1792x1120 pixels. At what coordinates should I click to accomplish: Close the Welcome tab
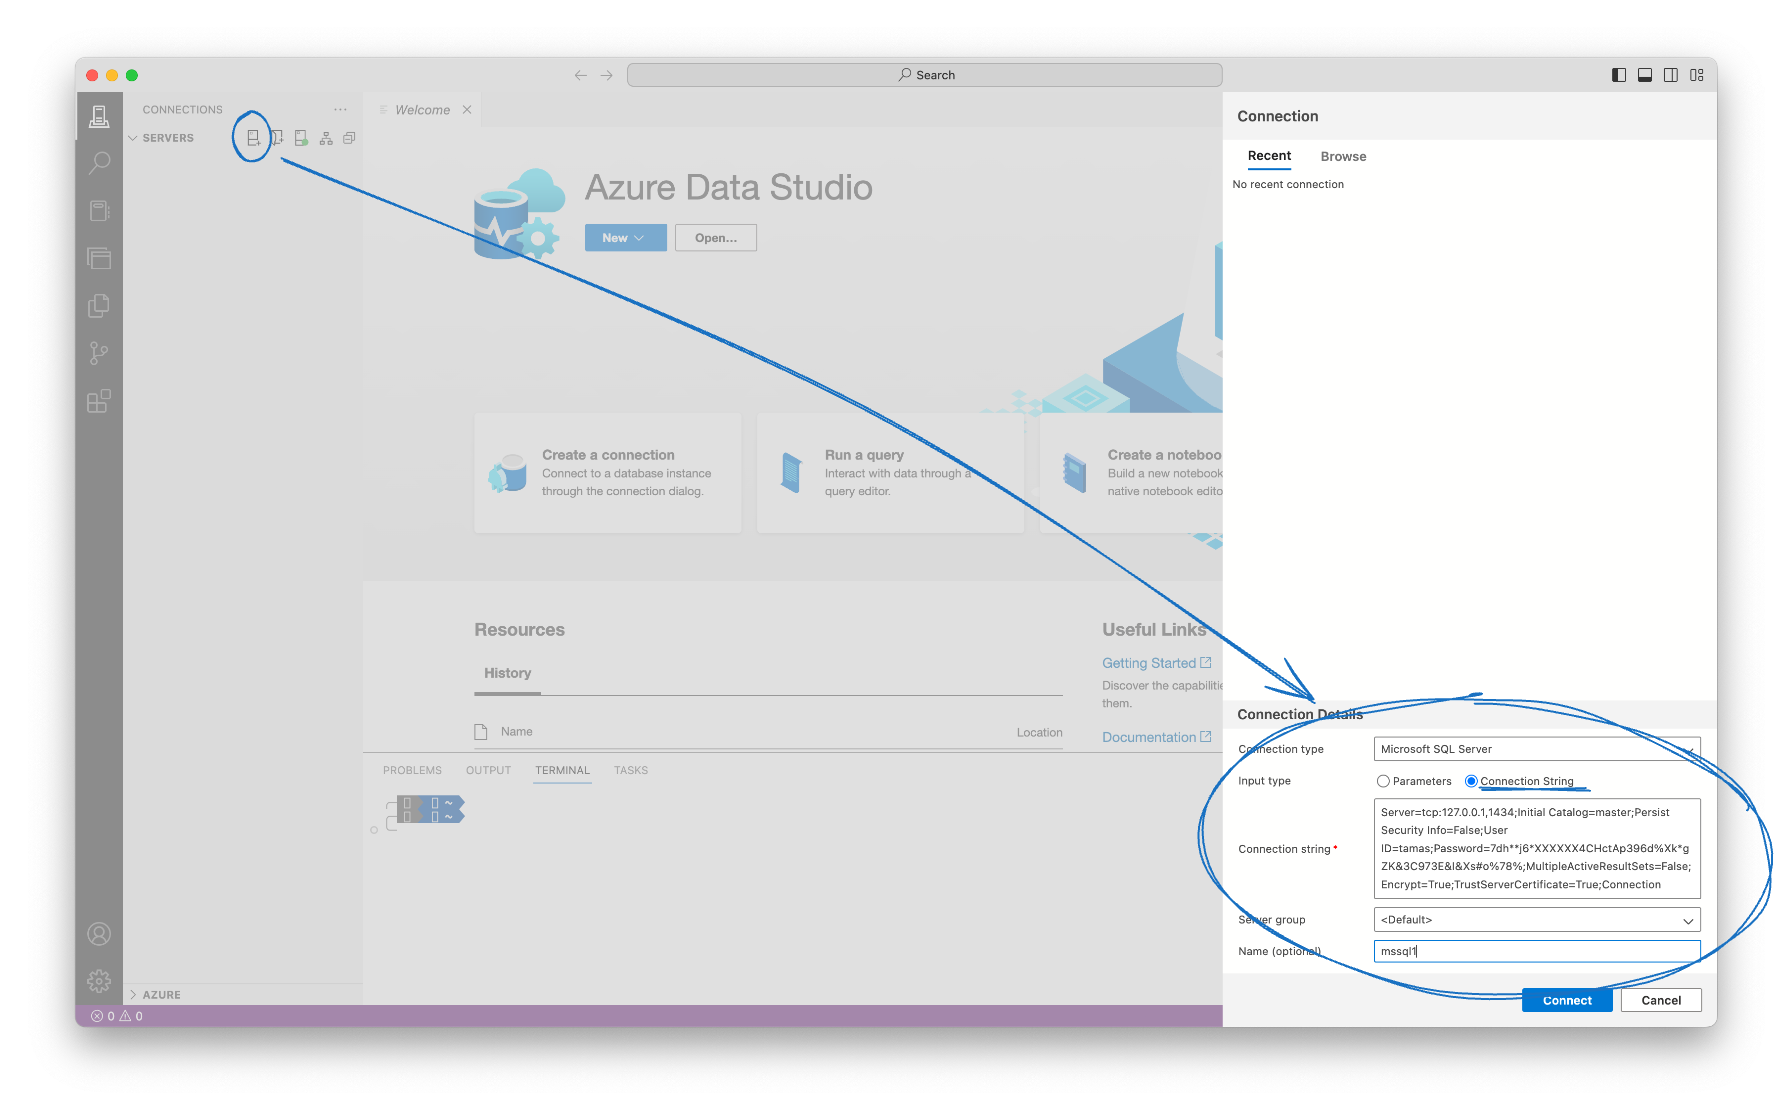[x=467, y=110]
